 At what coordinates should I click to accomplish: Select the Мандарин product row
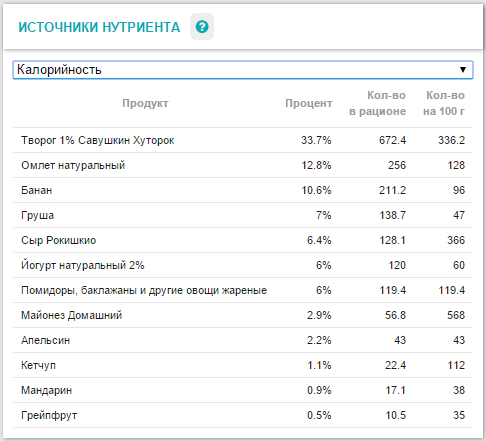[243, 390]
